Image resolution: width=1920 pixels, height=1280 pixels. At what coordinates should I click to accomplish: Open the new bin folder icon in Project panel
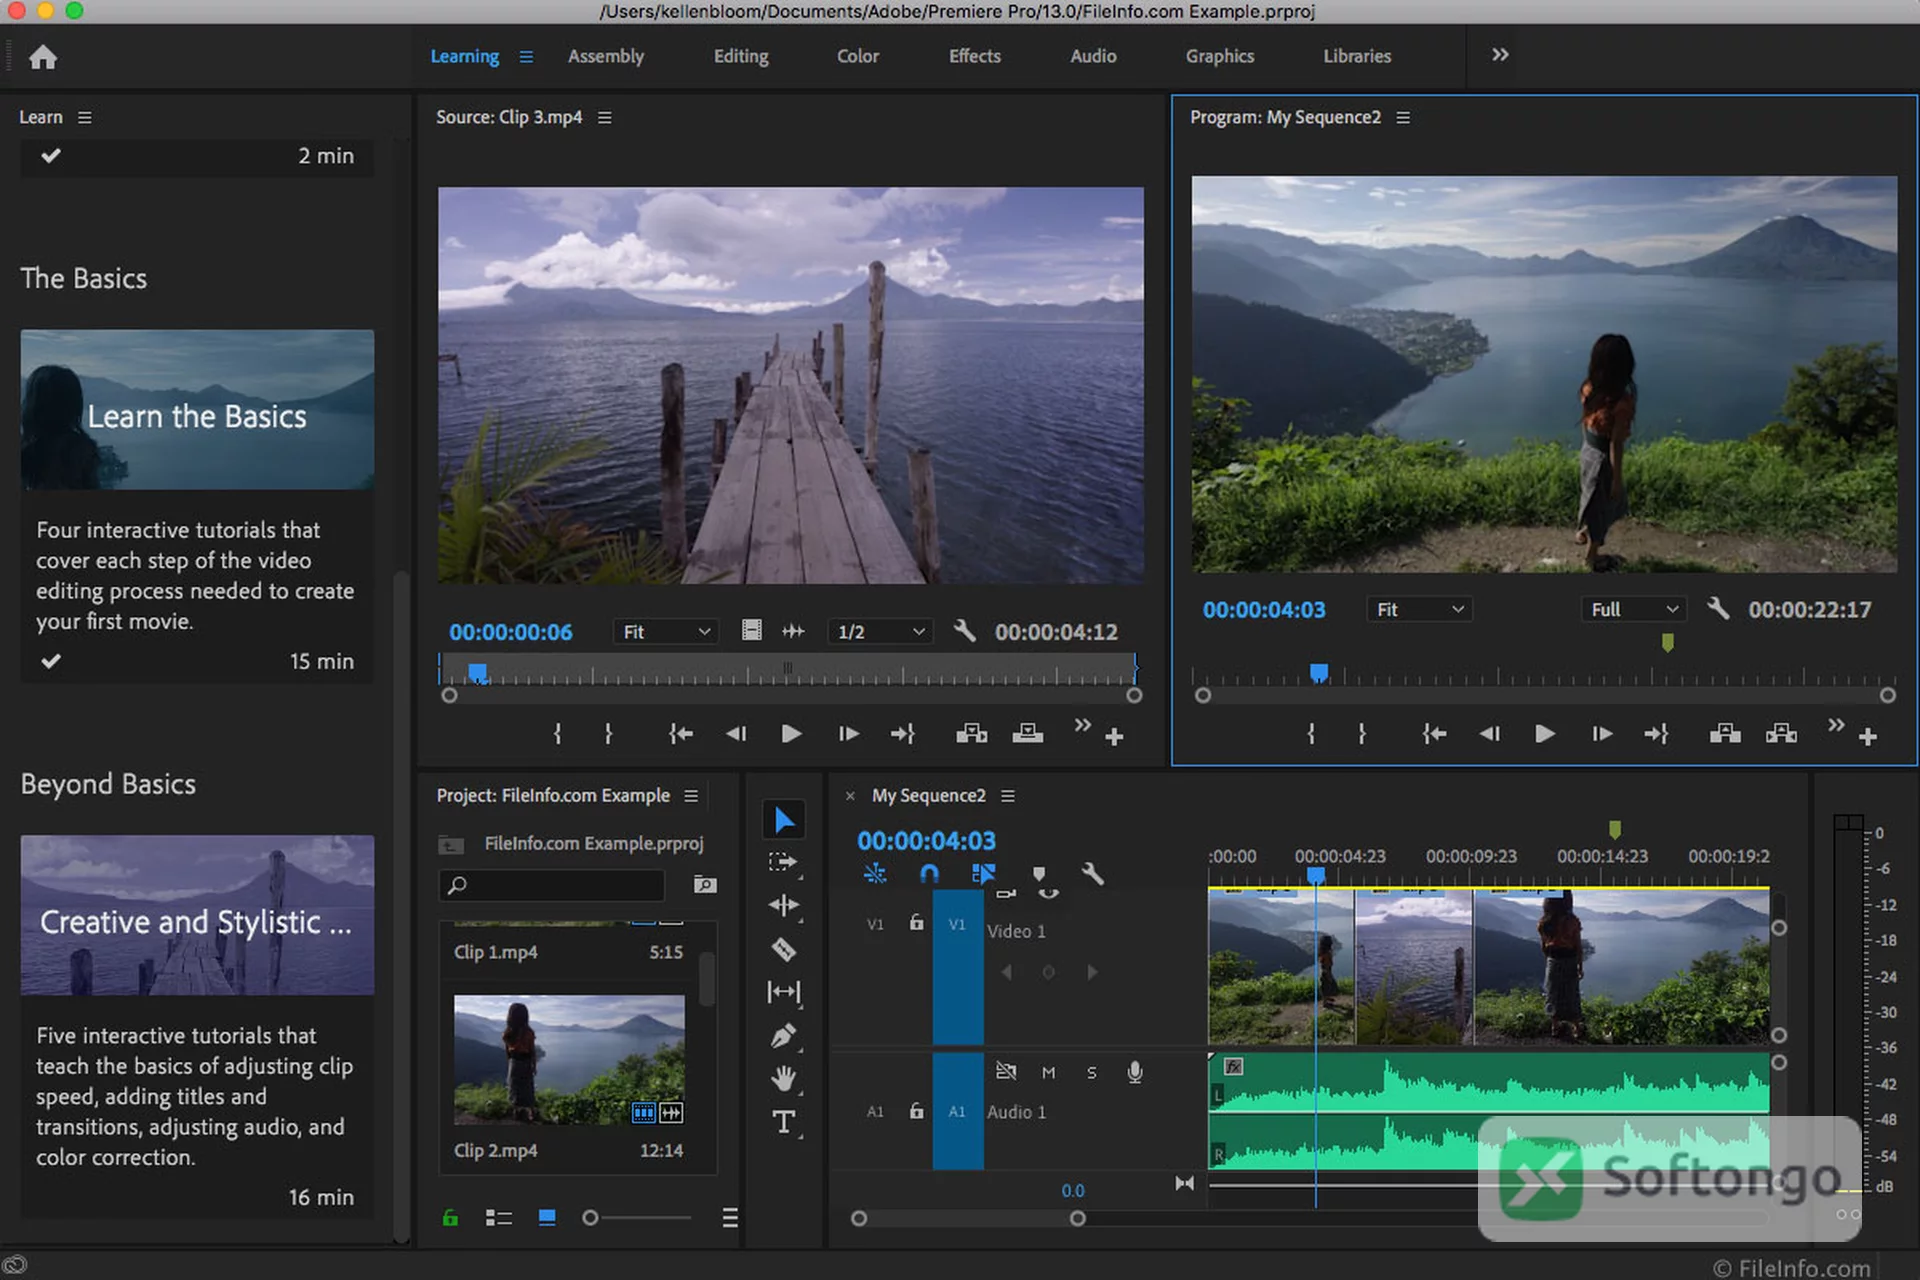coord(705,885)
